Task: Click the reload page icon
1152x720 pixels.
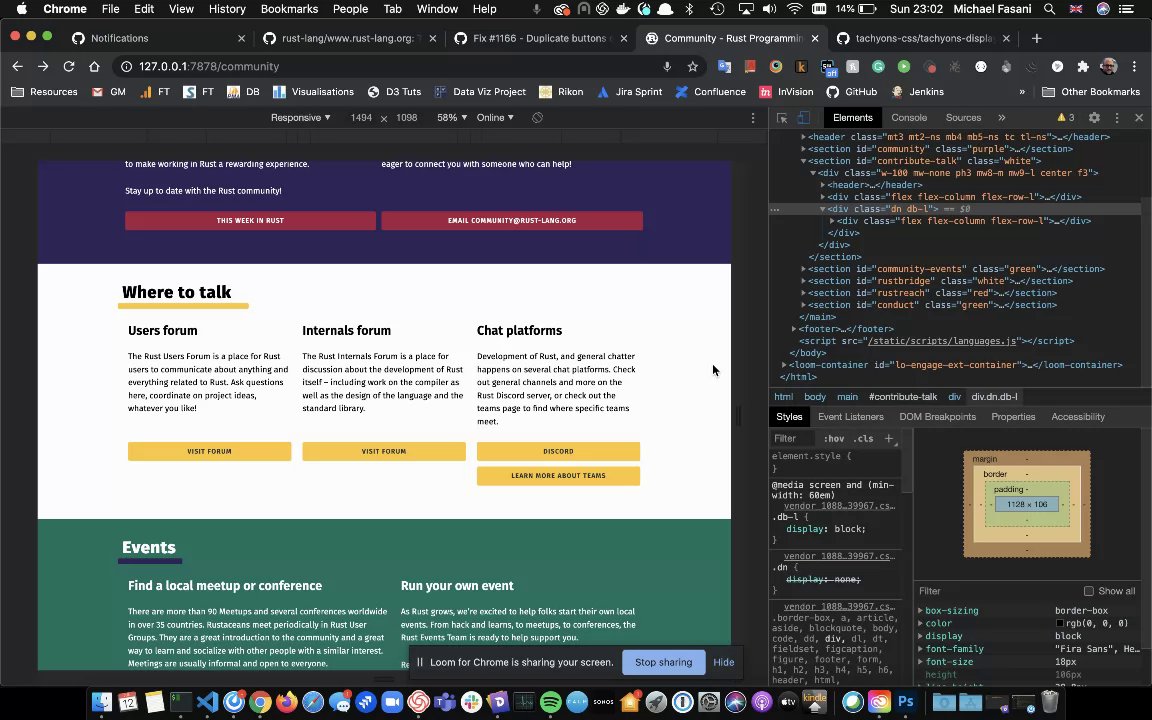Action: tap(68, 66)
